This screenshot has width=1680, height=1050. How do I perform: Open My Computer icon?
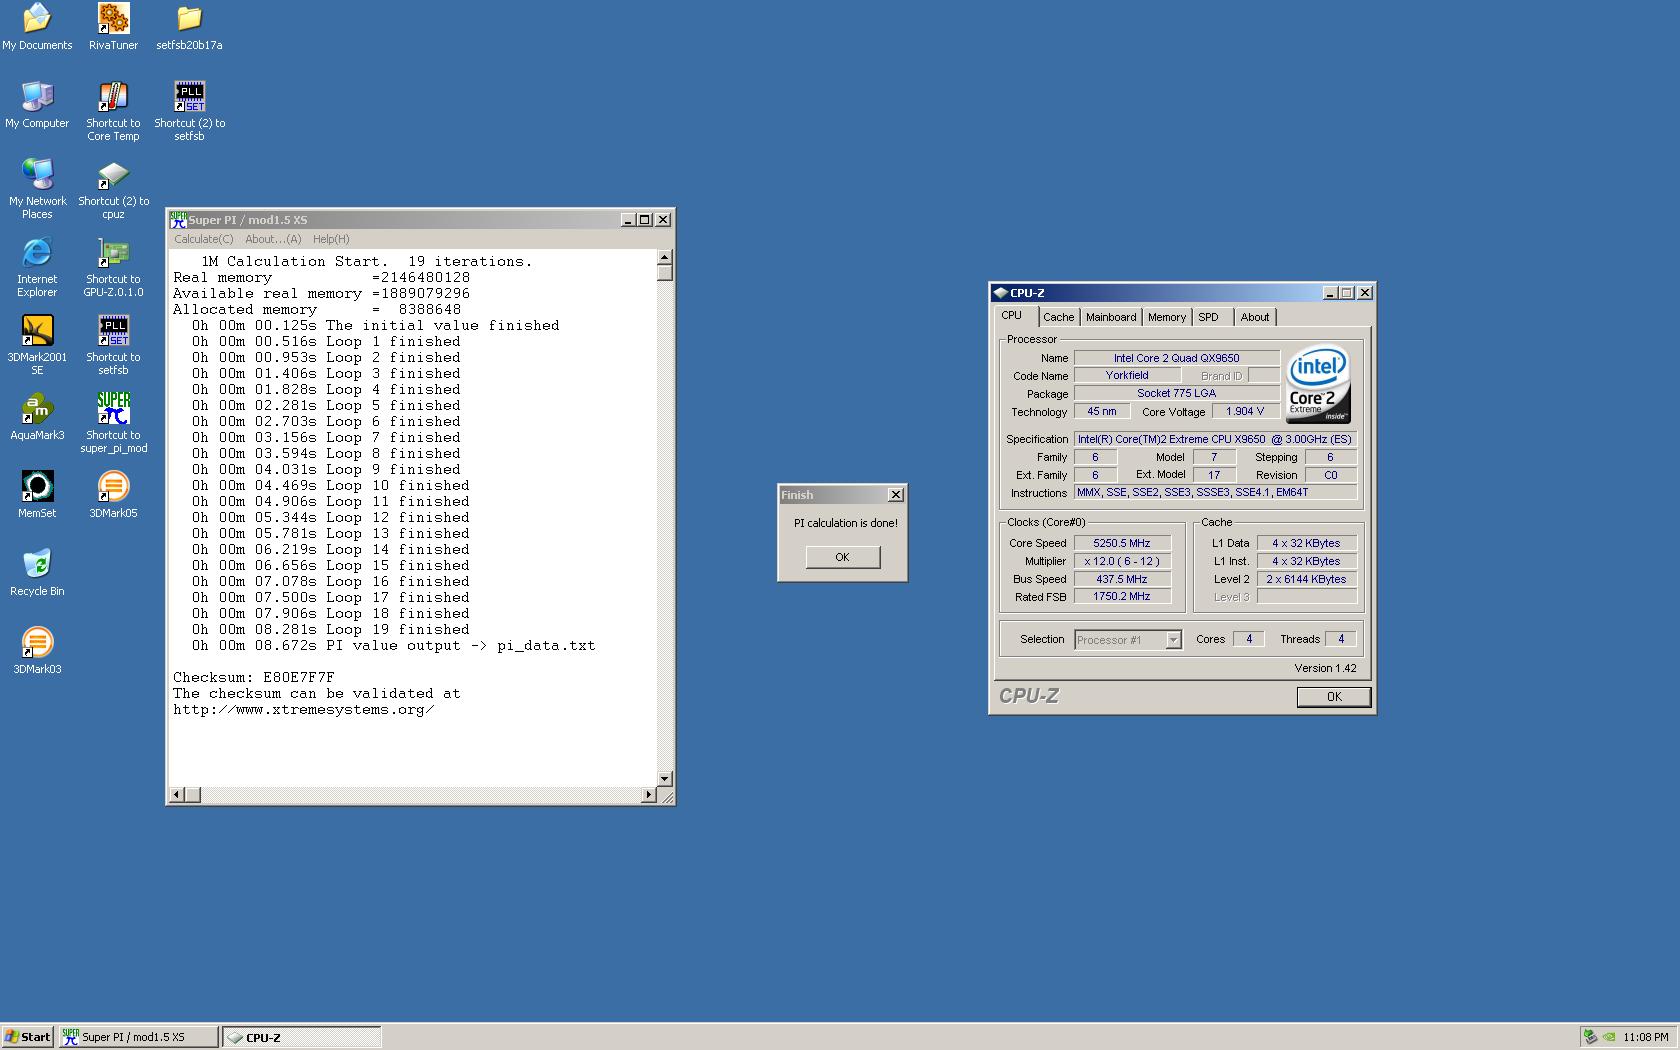(x=37, y=105)
